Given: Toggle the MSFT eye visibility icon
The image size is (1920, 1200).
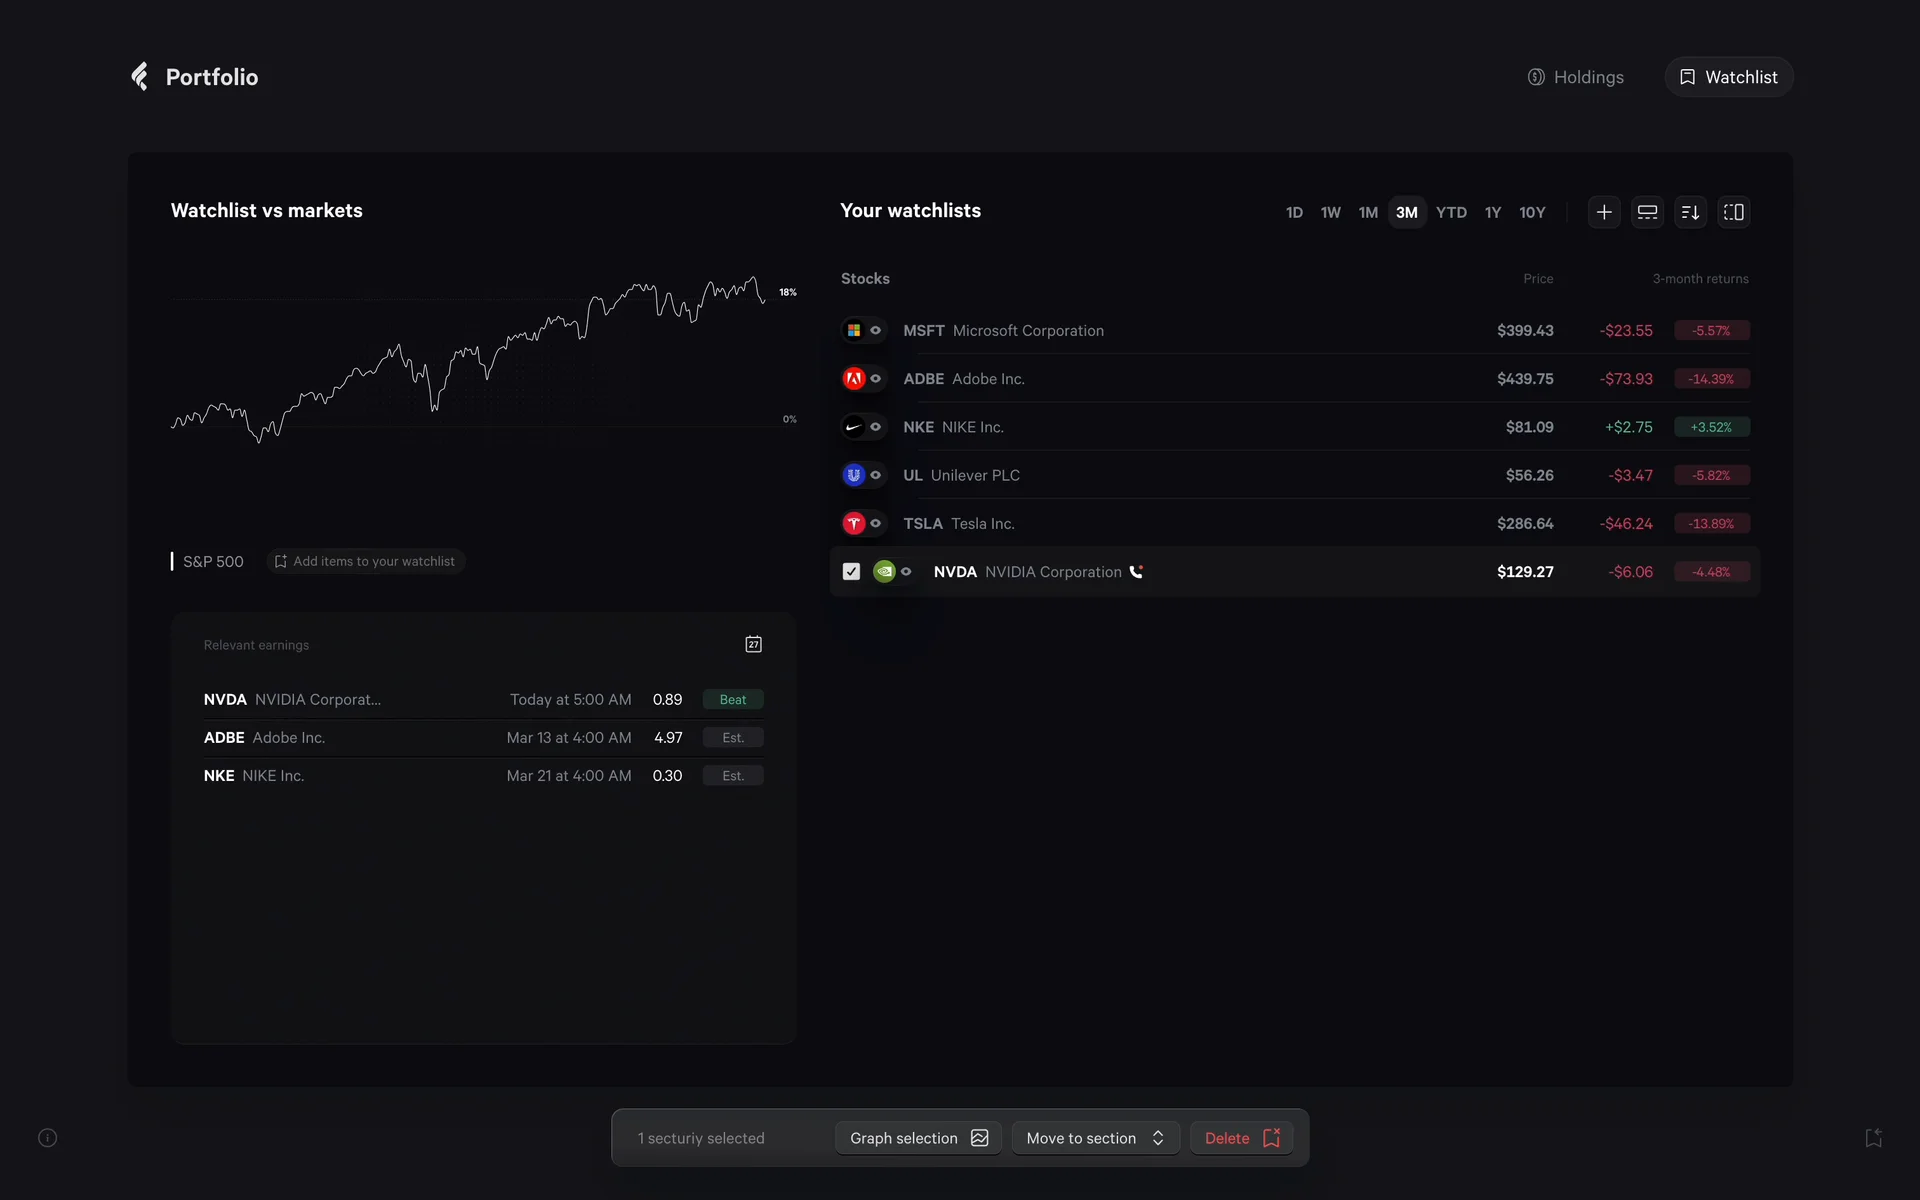Looking at the screenshot, I should tap(875, 330).
